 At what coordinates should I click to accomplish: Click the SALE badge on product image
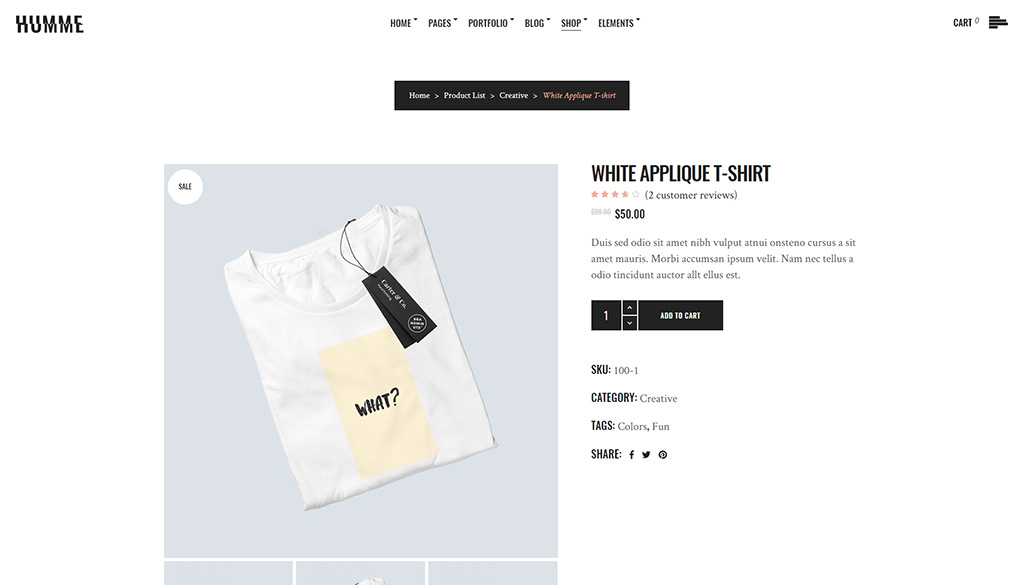(x=185, y=187)
